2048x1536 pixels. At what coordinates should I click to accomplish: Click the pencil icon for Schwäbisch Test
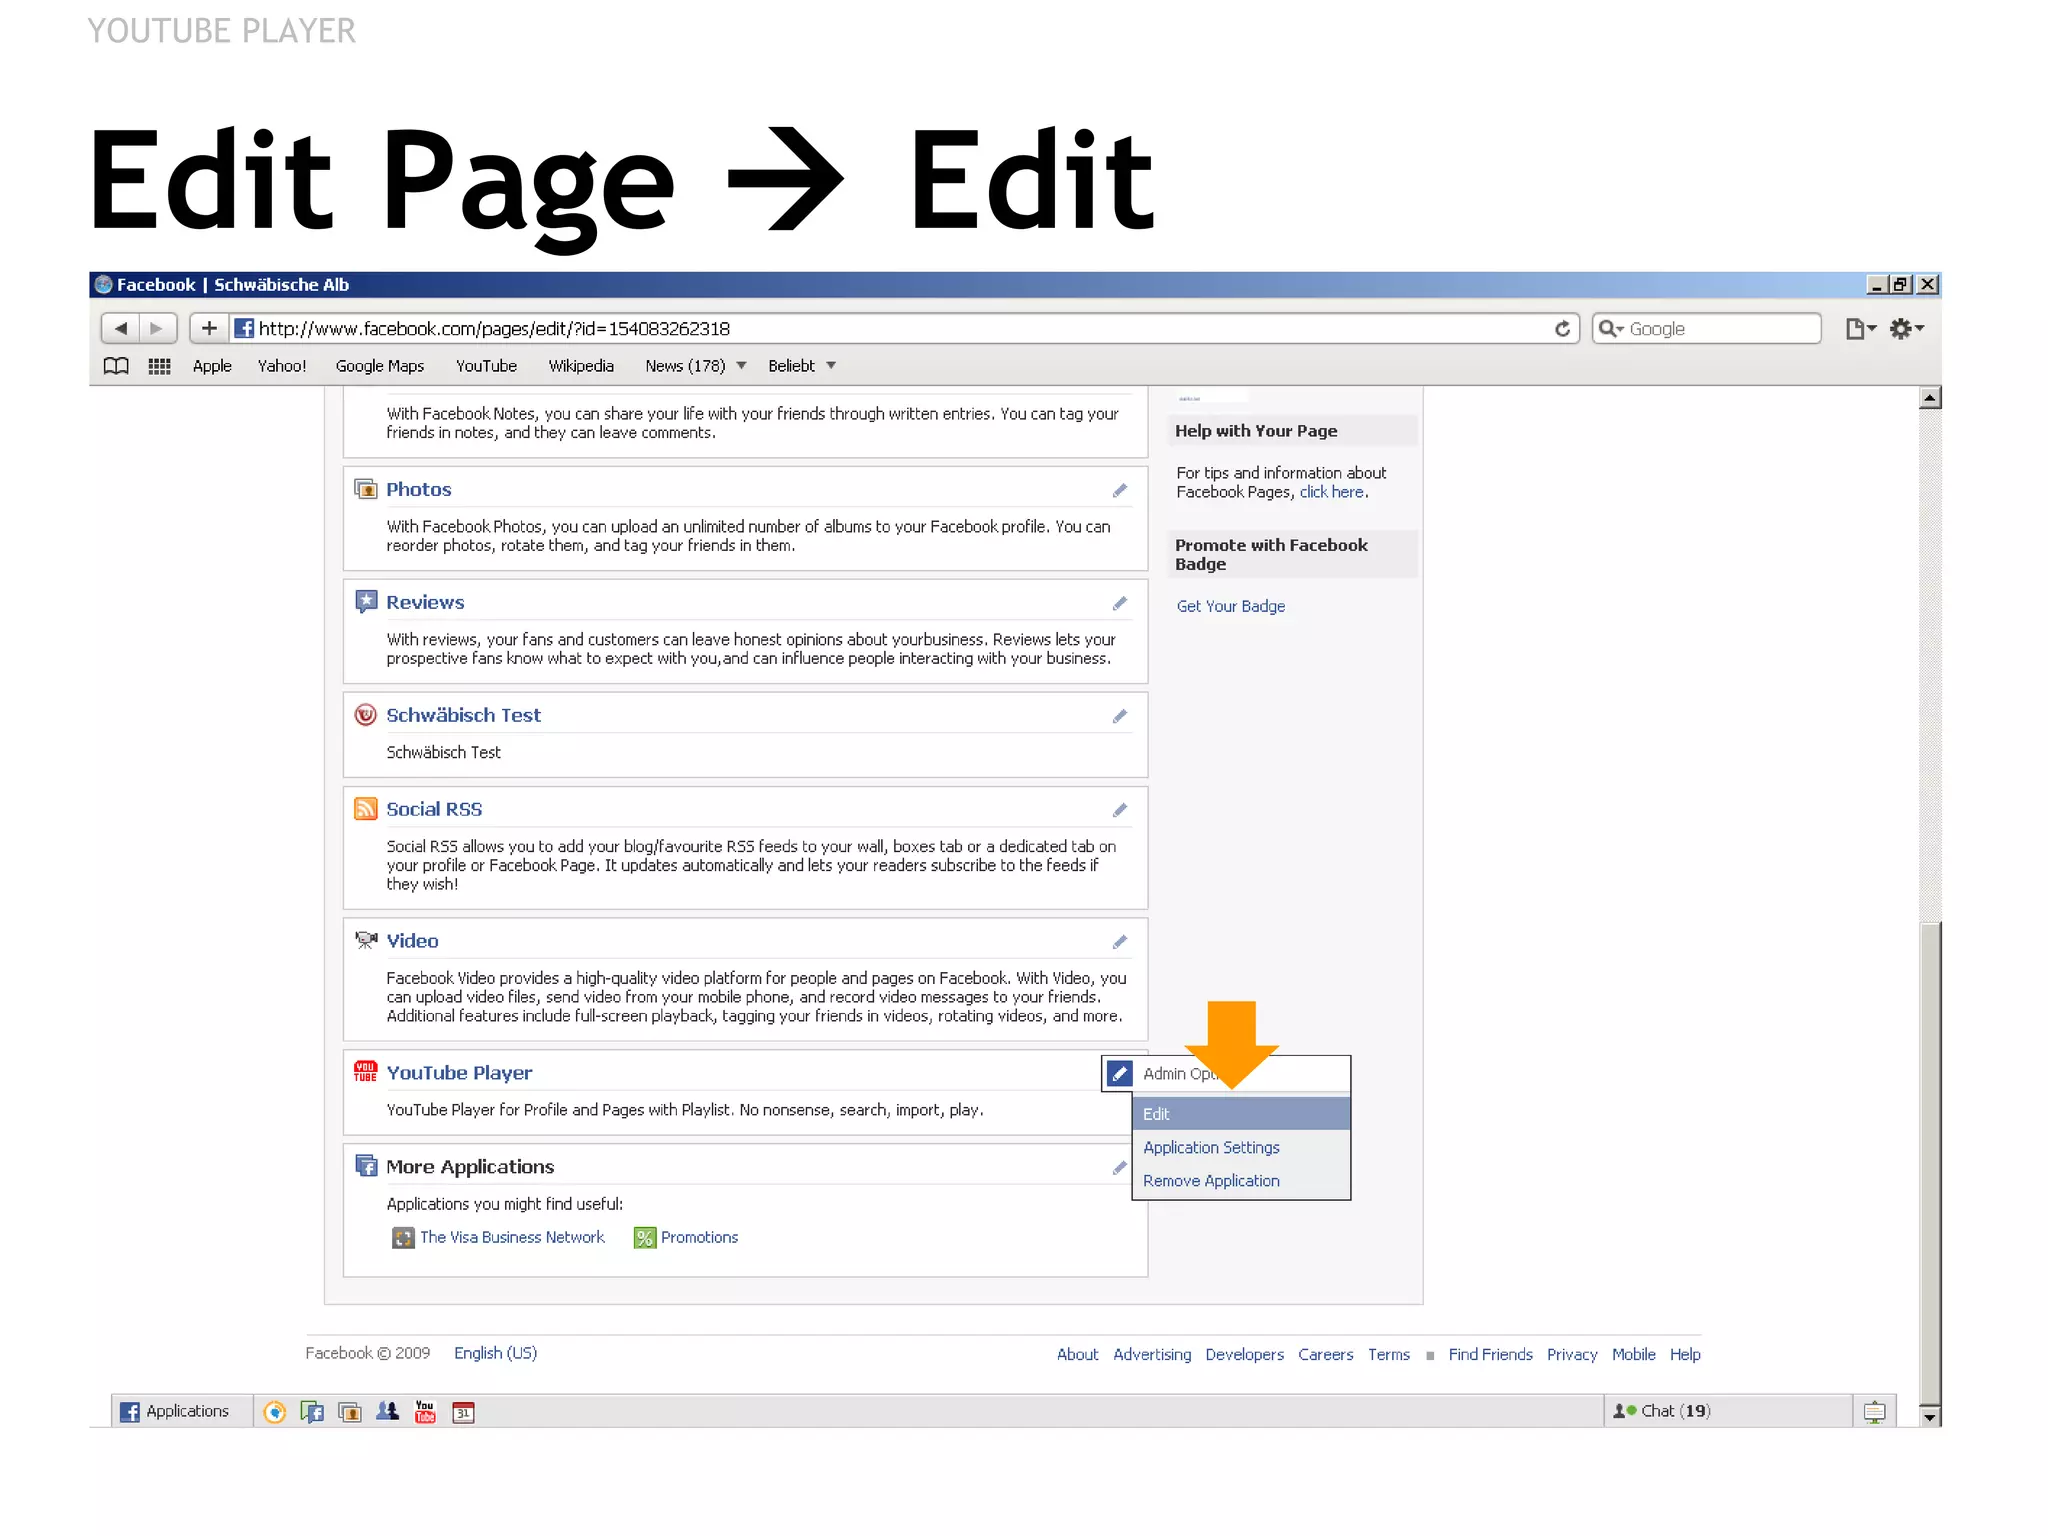(1120, 716)
